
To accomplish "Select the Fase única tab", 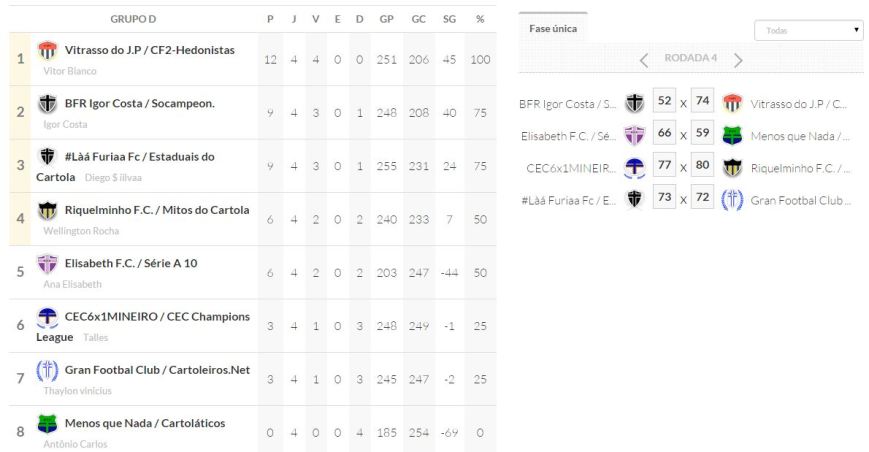I will coord(553,28).
